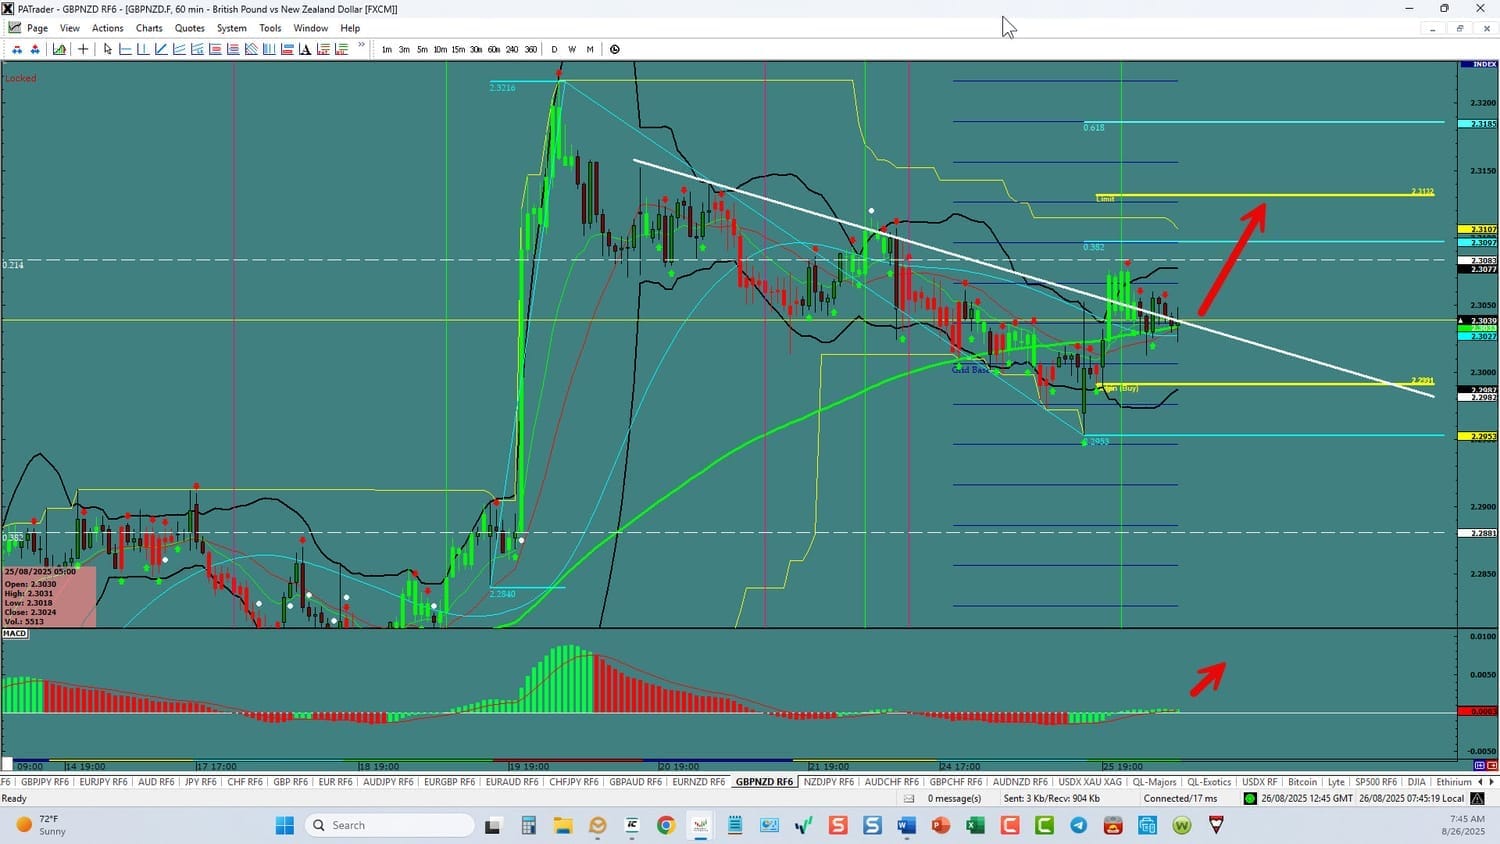Switch chart to 15m timeframe
Viewport: 1500px width, 844px height.
point(458,49)
